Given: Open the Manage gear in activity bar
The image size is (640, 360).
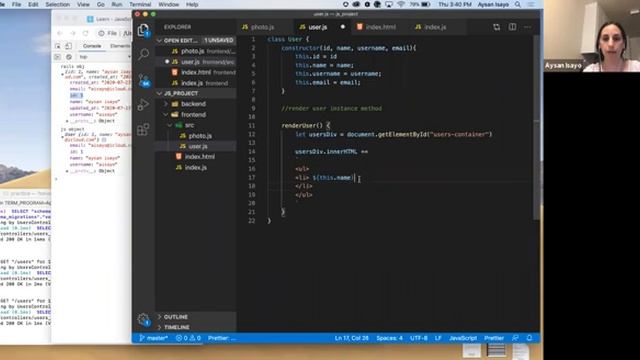Looking at the screenshot, I should point(143,319).
